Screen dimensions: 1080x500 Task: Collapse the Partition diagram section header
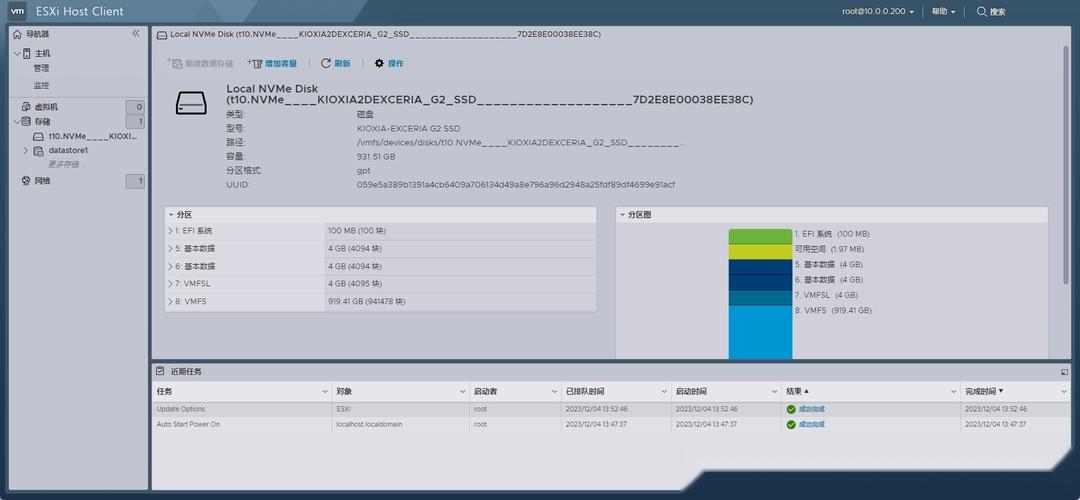[622, 215]
